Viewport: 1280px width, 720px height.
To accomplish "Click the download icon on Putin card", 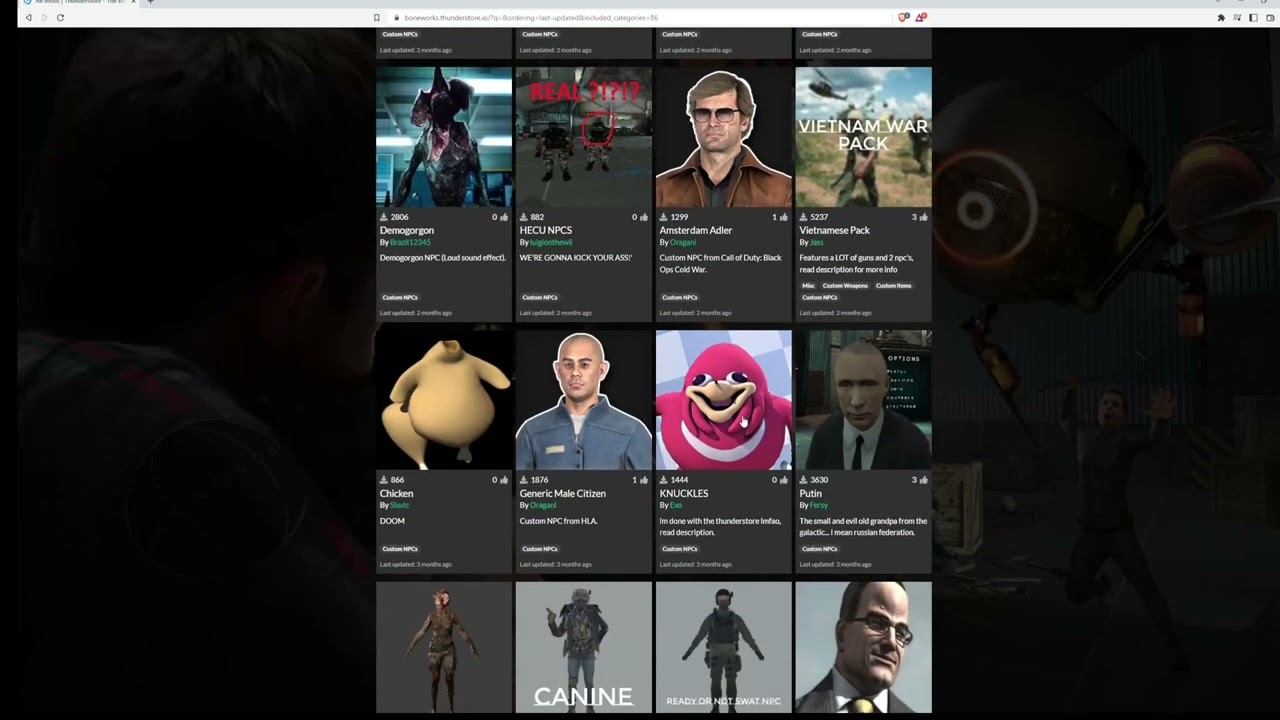I will click(x=804, y=479).
